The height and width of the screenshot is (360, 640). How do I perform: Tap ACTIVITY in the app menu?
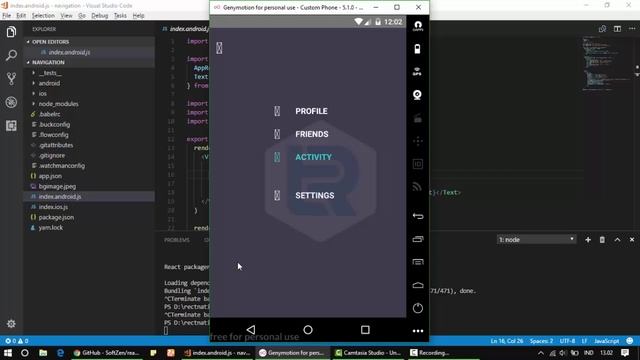pyautogui.click(x=313, y=157)
